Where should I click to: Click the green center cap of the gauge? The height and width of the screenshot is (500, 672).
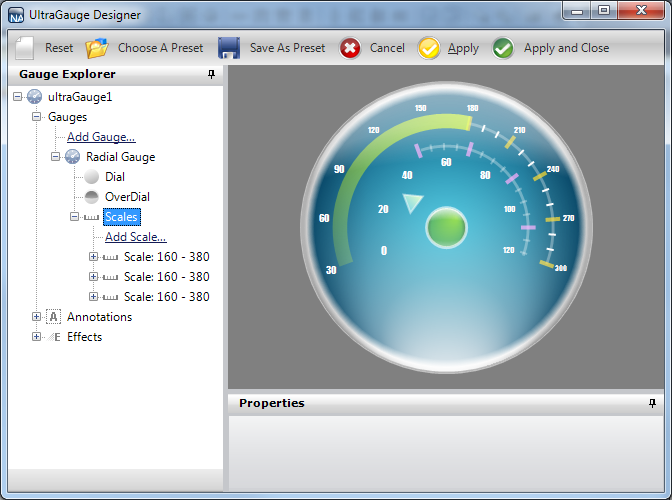point(446,228)
